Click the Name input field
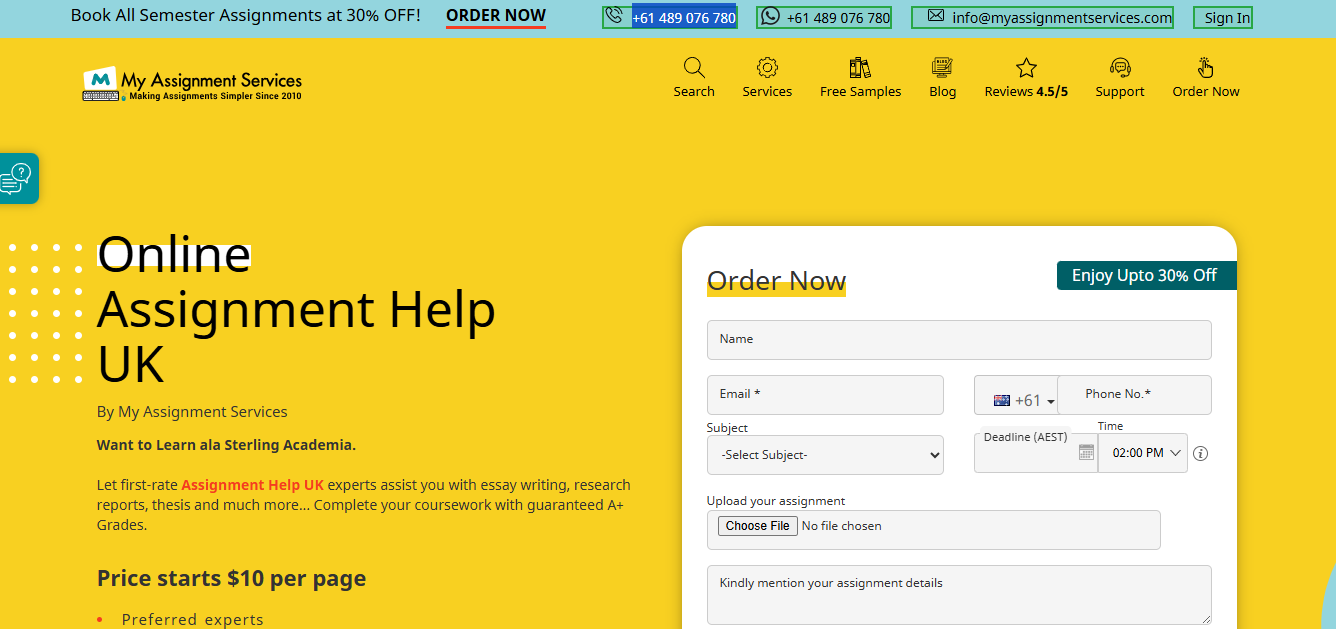Image resolution: width=1336 pixels, height=629 pixels. 959,340
